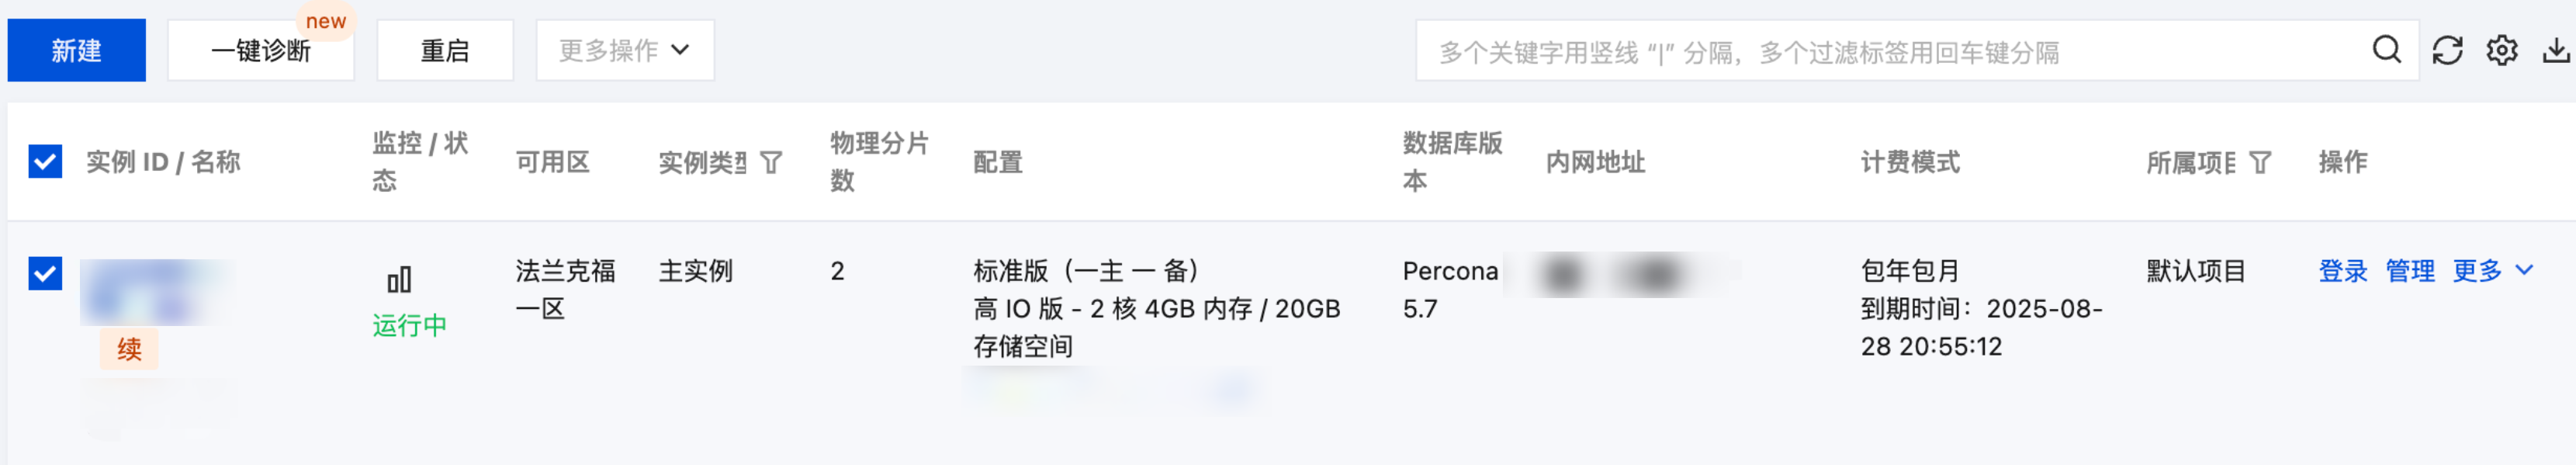Click the 登录 link
Screen dimensions: 2576x465
2342,271
